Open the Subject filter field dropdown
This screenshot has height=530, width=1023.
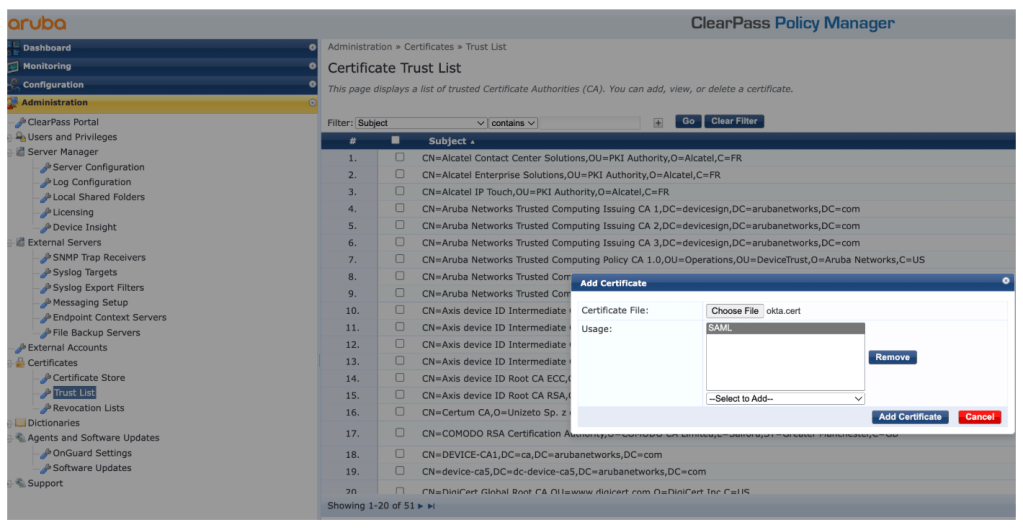[x=421, y=122]
